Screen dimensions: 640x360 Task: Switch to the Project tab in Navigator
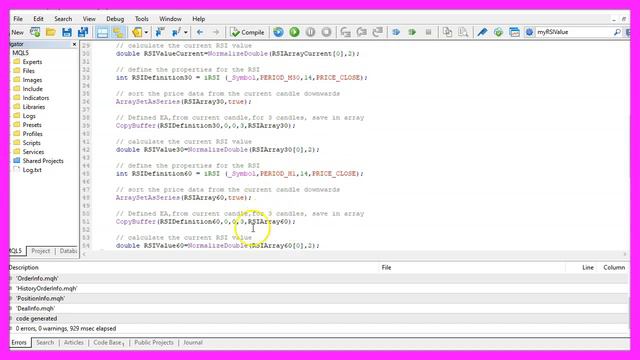(x=40, y=251)
